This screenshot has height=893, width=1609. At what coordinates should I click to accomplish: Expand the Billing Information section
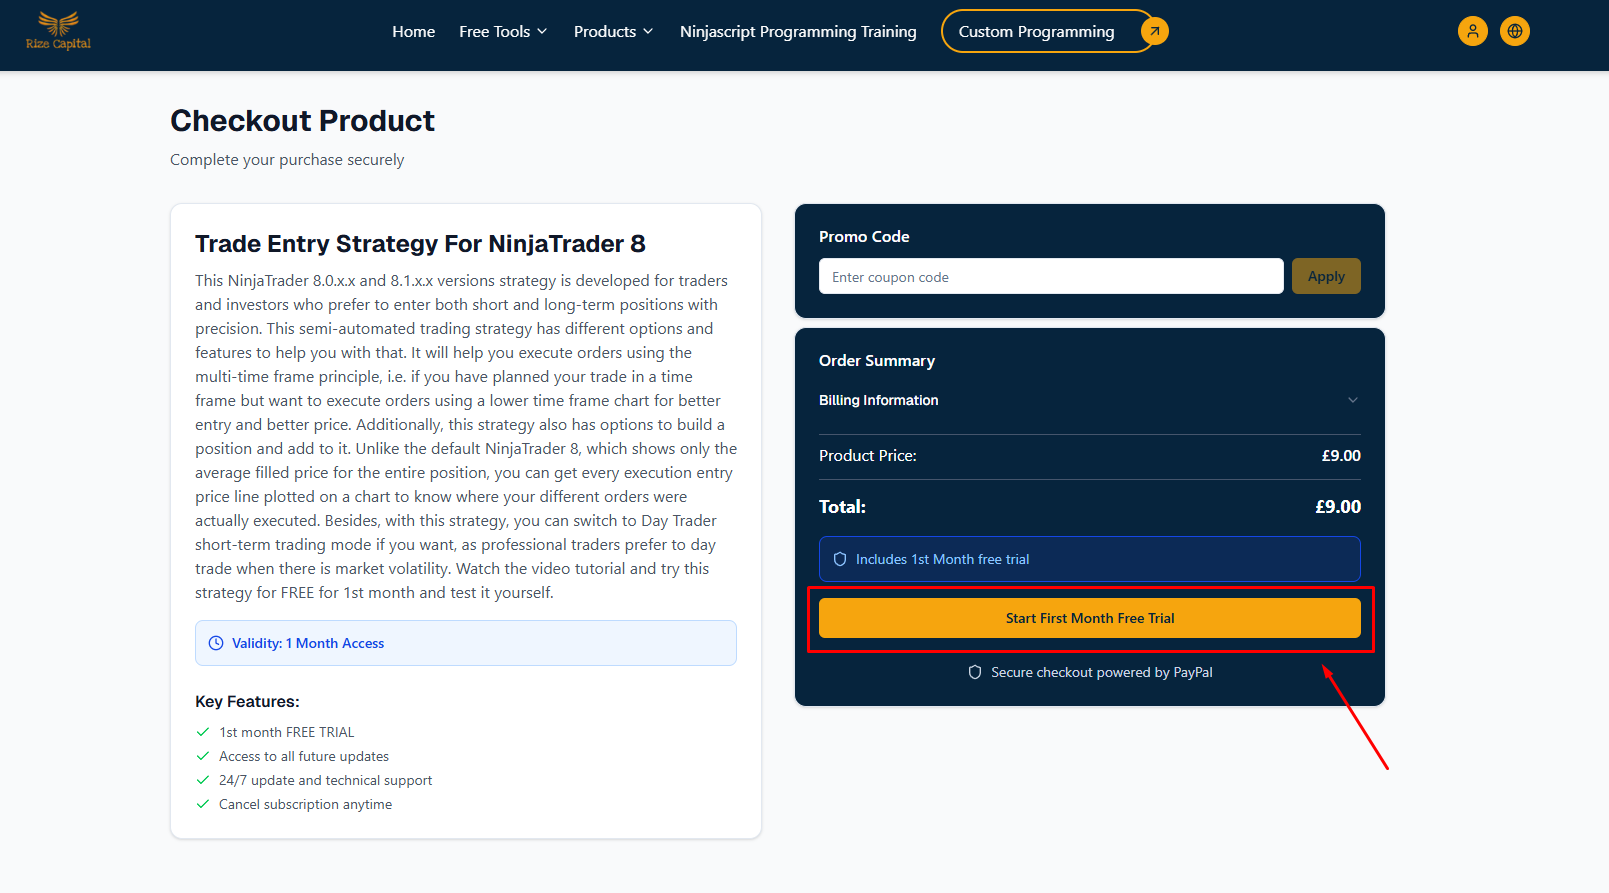[x=1090, y=400]
